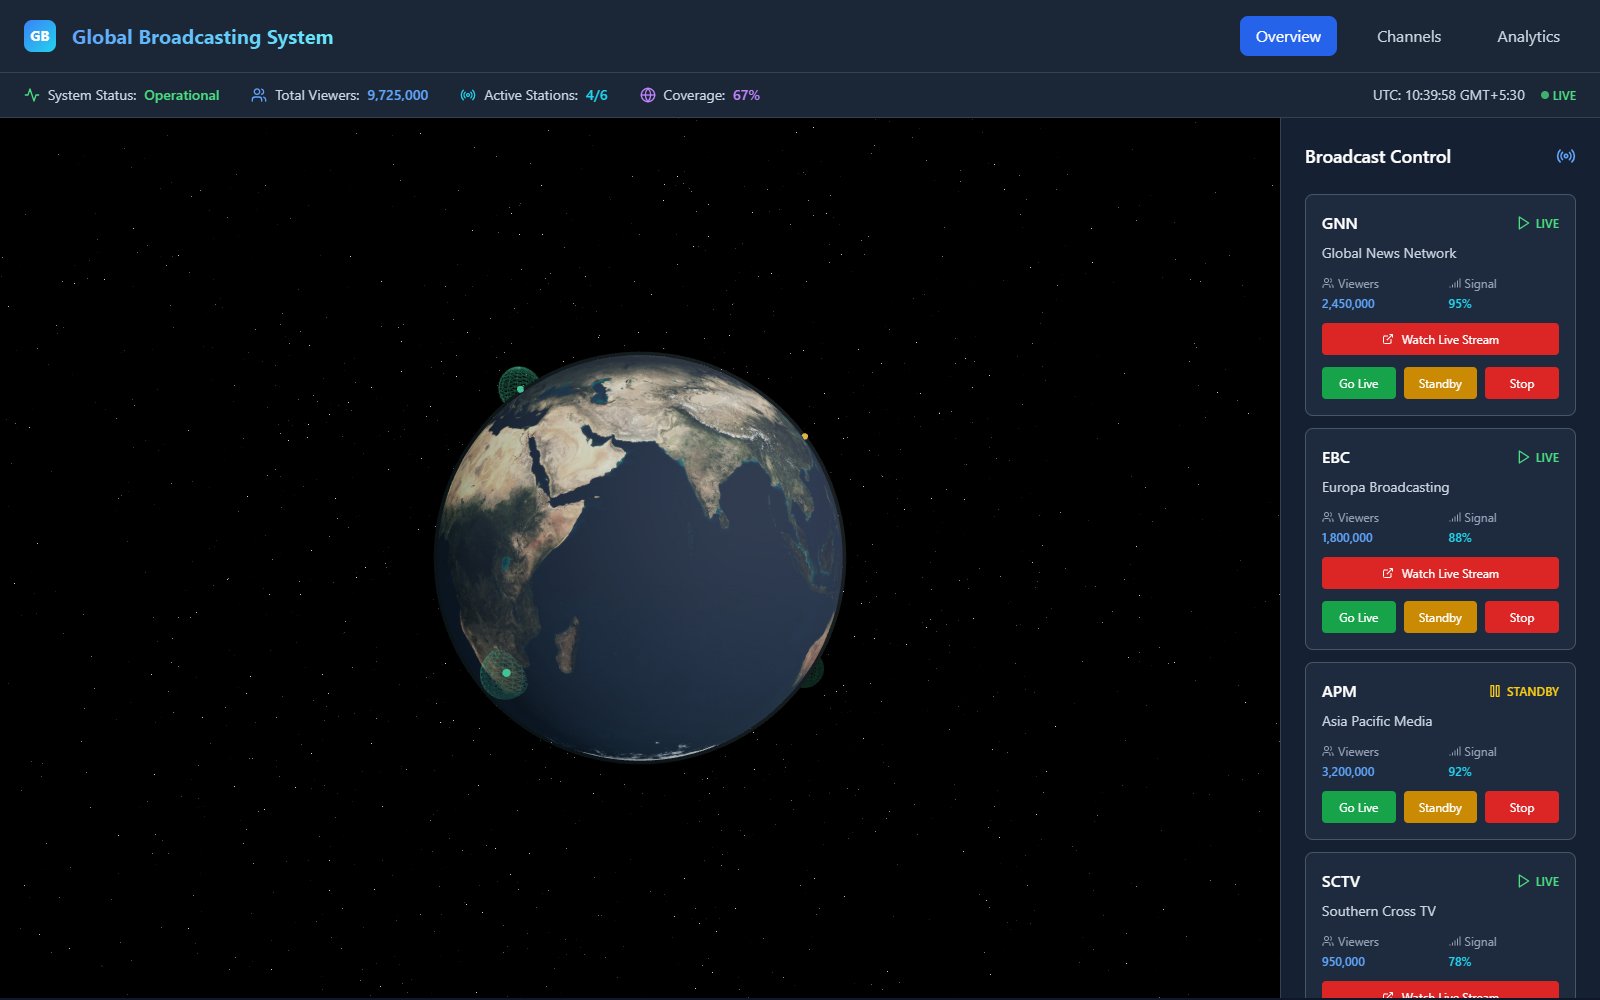Viewport: 1600px width, 1000px height.
Task: Click the green station marker near Europe on globe
Action: (520, 389)
